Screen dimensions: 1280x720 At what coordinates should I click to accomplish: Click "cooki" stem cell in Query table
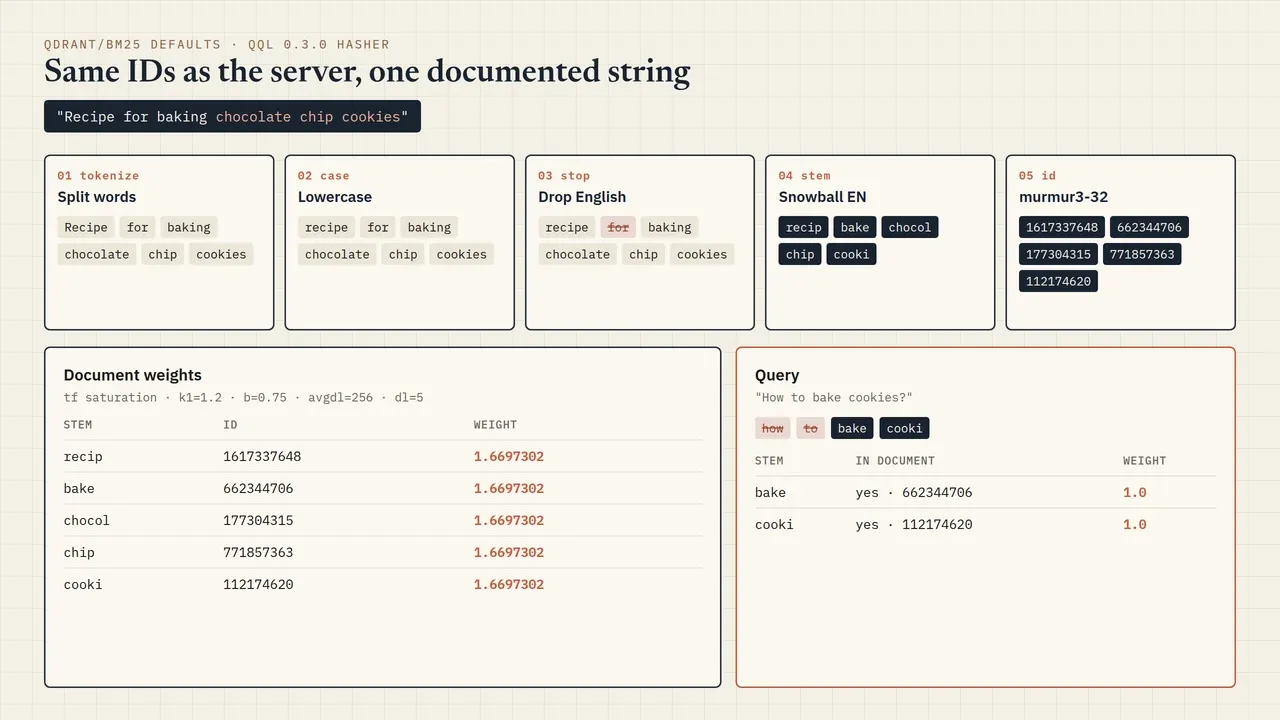(774, 524)
